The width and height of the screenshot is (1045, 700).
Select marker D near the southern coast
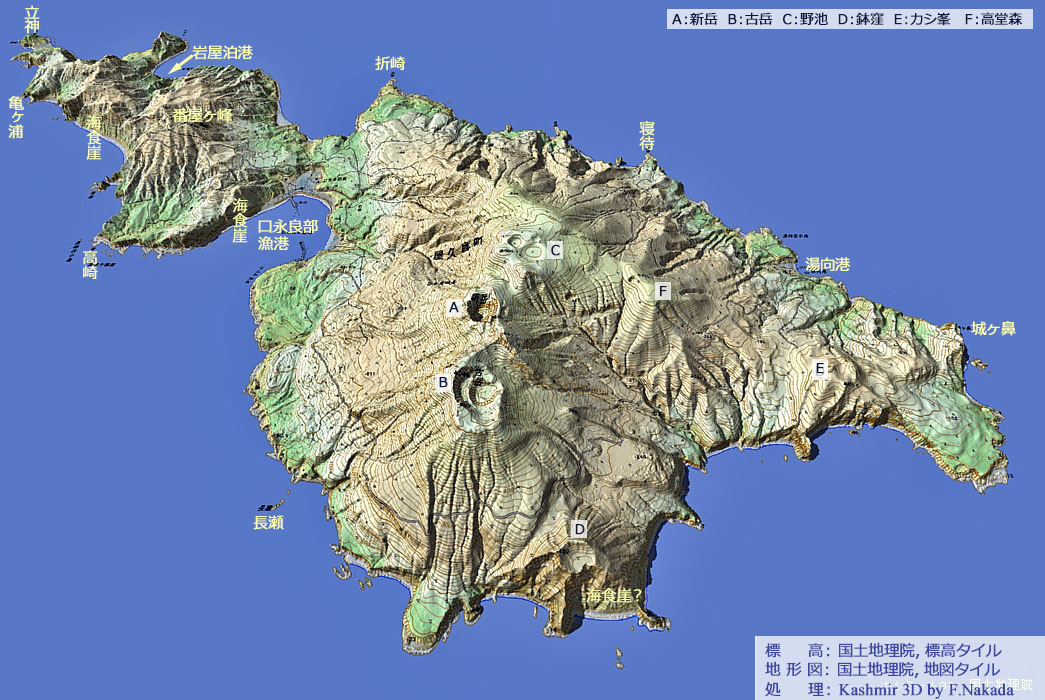click(579, 528)
